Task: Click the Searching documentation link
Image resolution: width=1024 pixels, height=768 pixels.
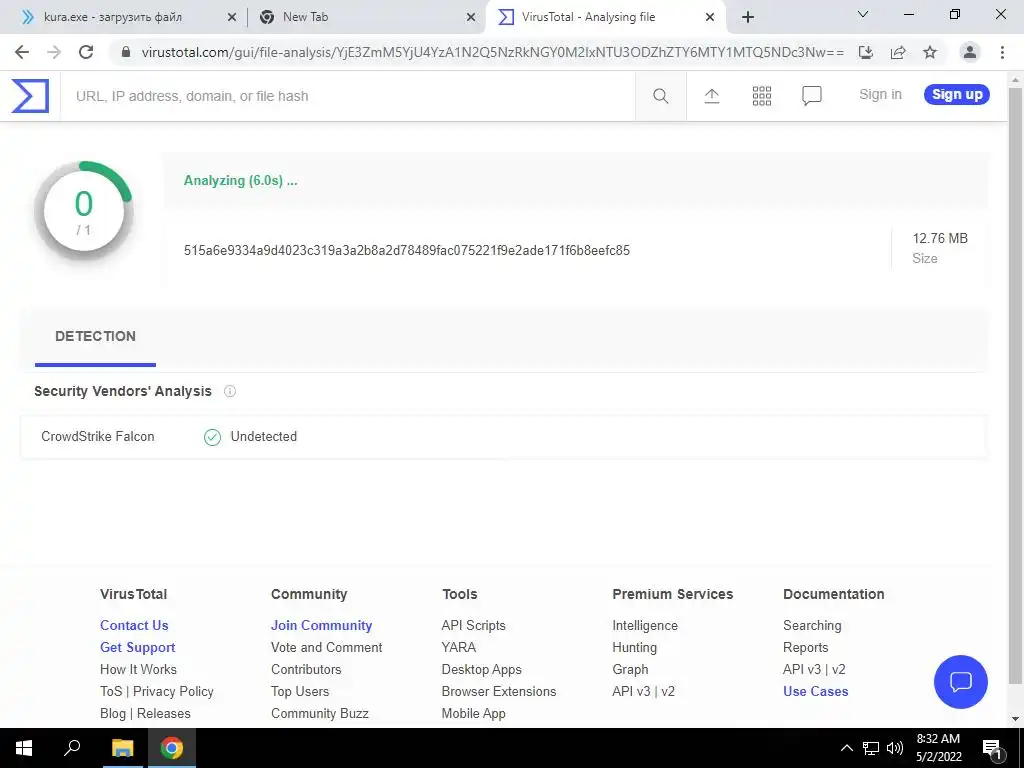Action: (x=812, y=626)
